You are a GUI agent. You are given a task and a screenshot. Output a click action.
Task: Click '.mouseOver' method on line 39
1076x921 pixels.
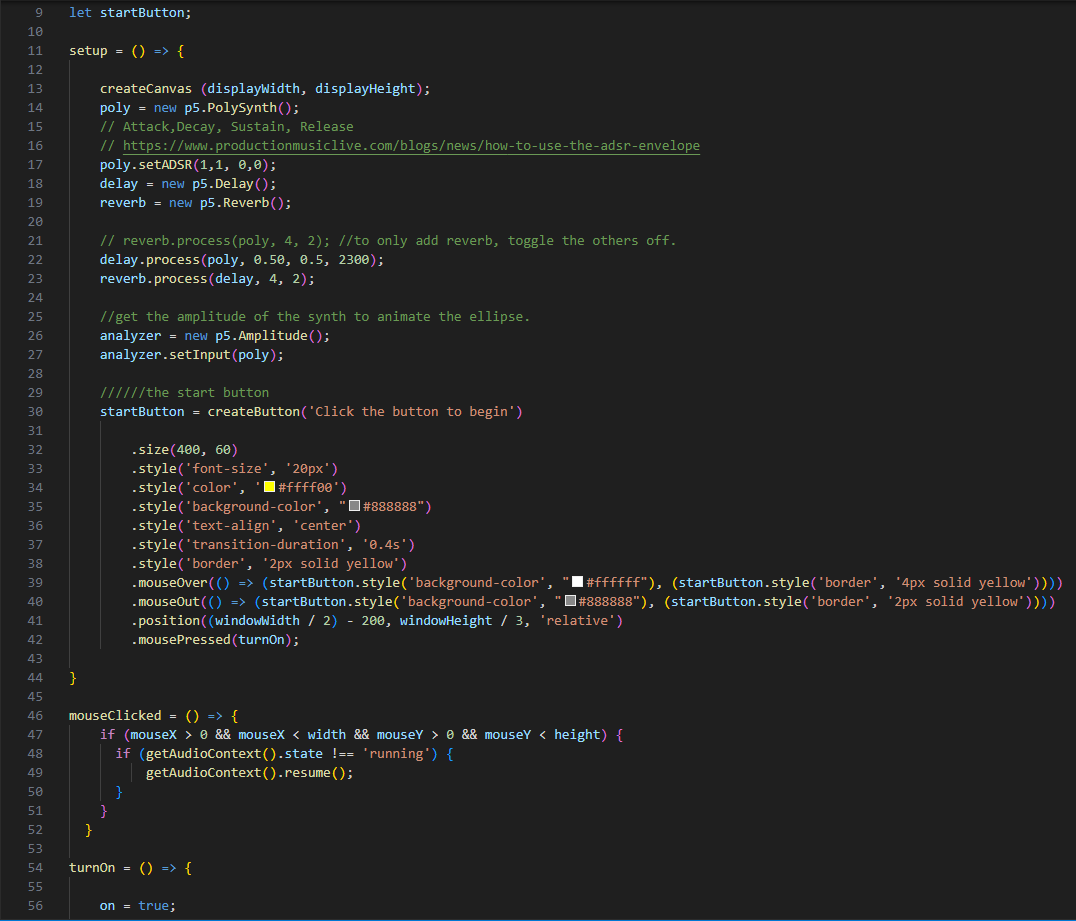169,583
